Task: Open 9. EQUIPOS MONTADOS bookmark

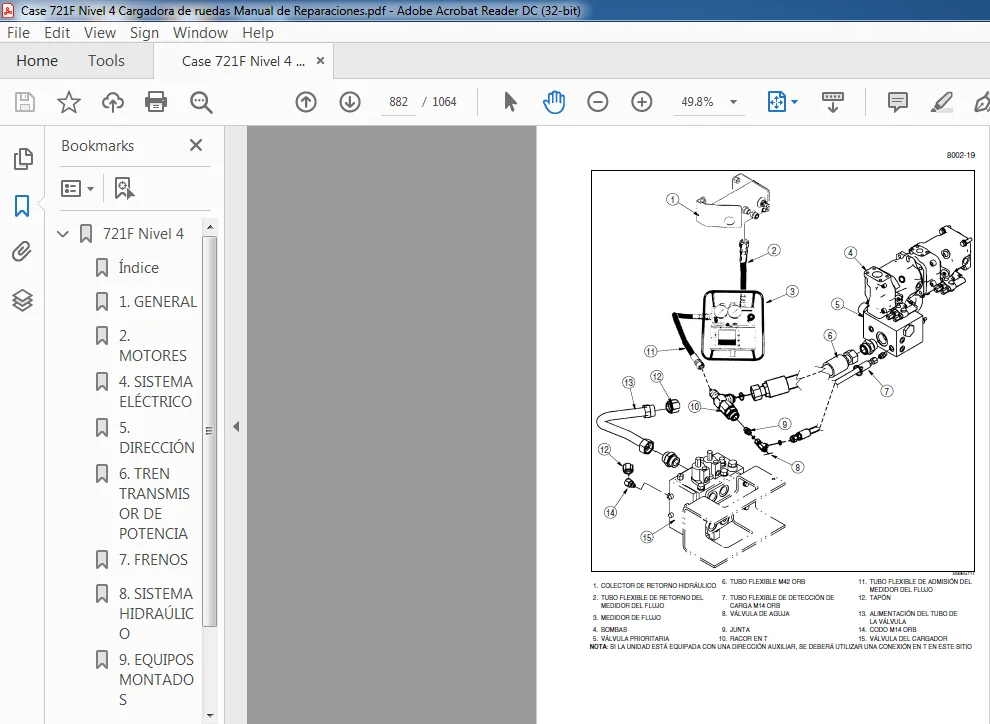Action: pyautogui.click(x=156, y=679)
